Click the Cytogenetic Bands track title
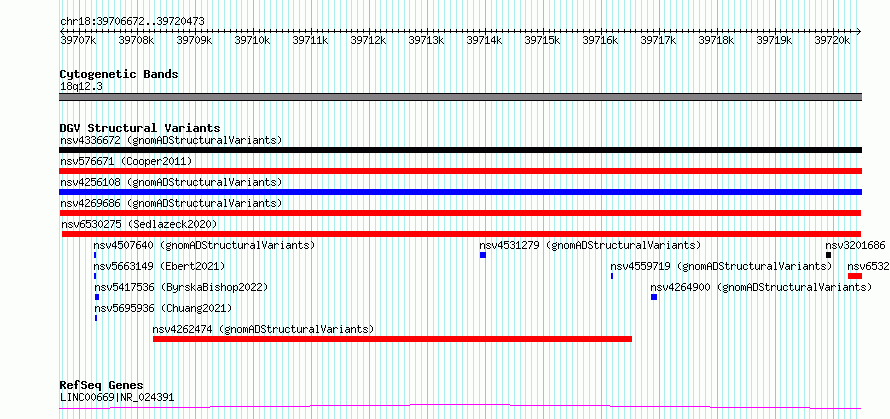This screenshot has width=890, height=419. tap(119, 74)
